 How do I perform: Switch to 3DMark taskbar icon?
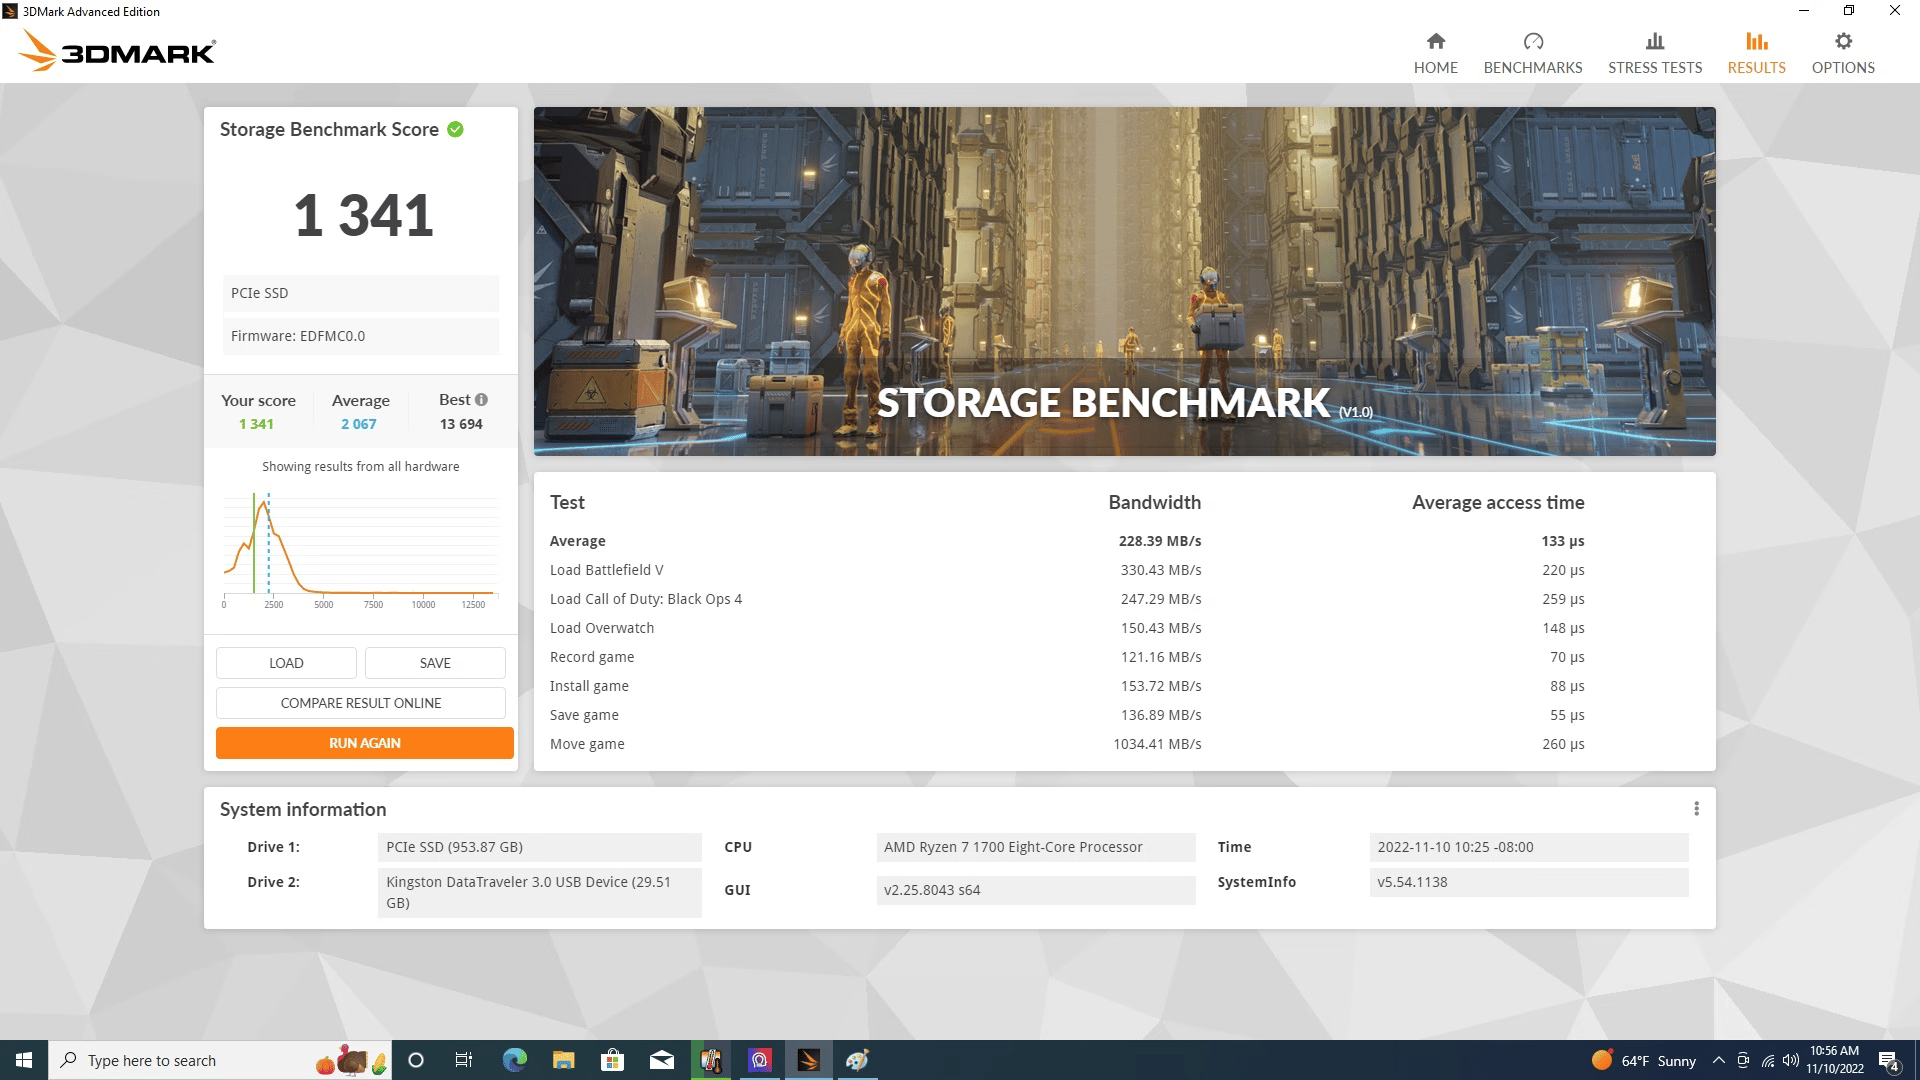[x=809, y=1060]
